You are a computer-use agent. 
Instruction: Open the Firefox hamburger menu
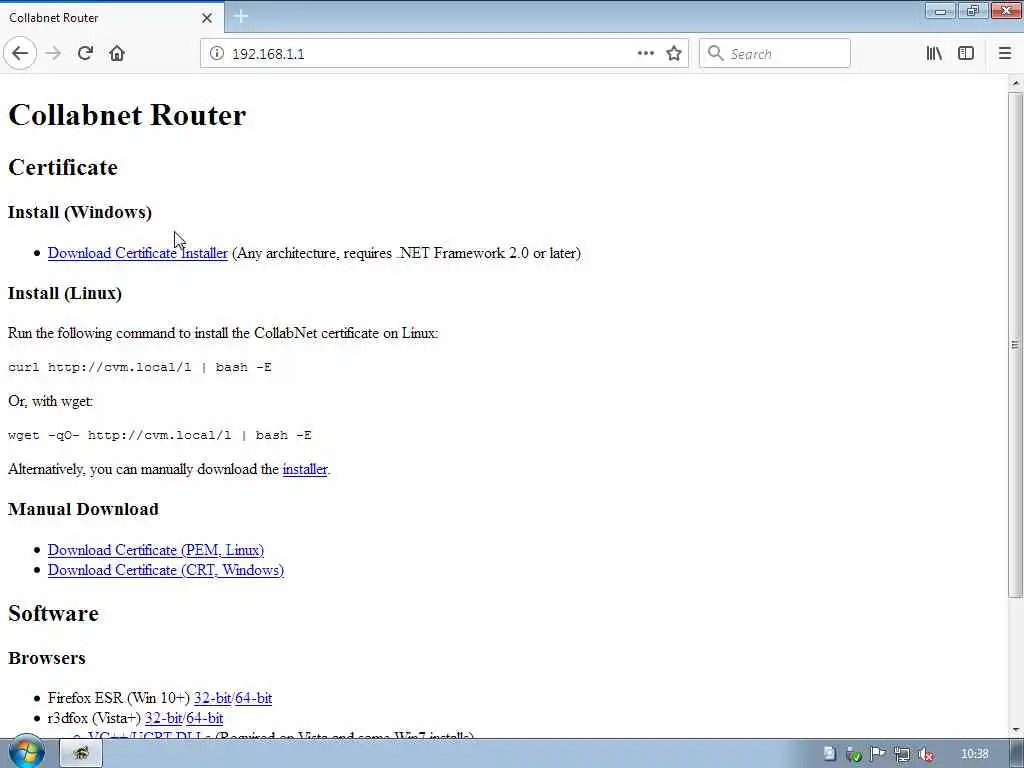(x=1004, y=54)
